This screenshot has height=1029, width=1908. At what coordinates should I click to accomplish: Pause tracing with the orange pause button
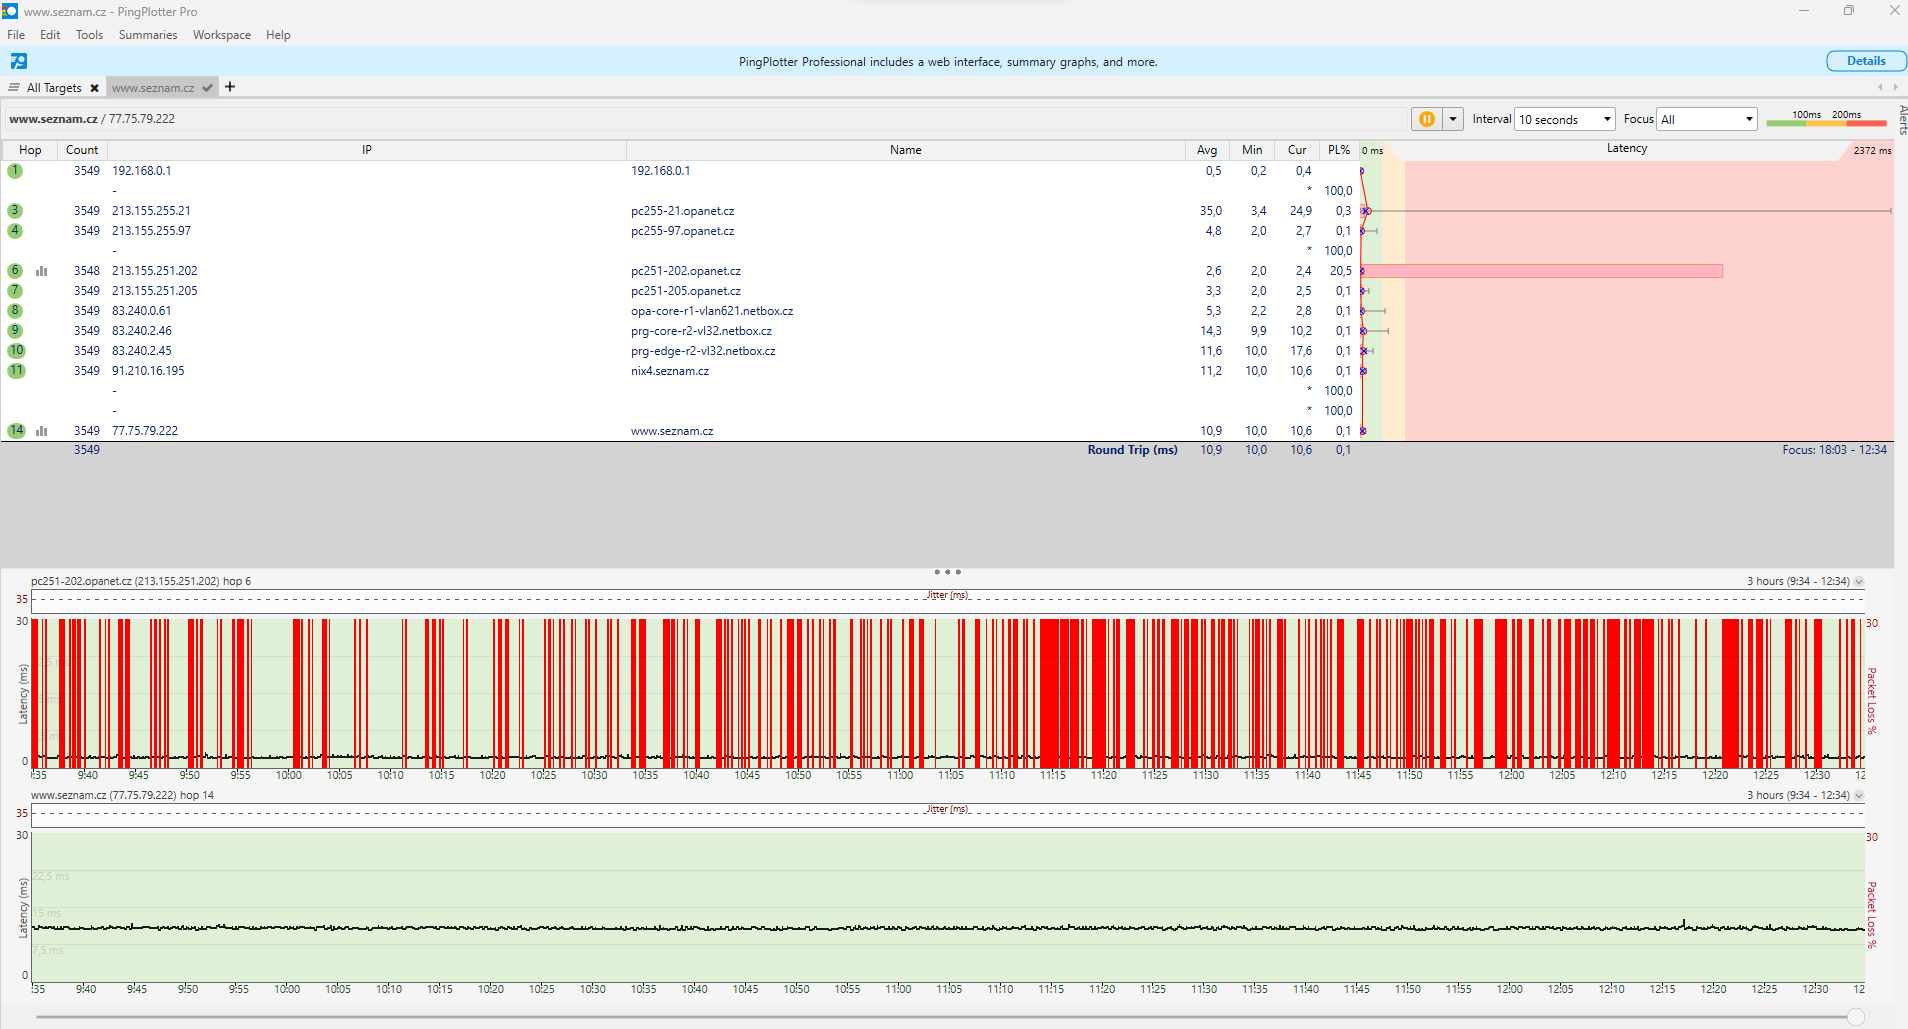[1426, 119]
